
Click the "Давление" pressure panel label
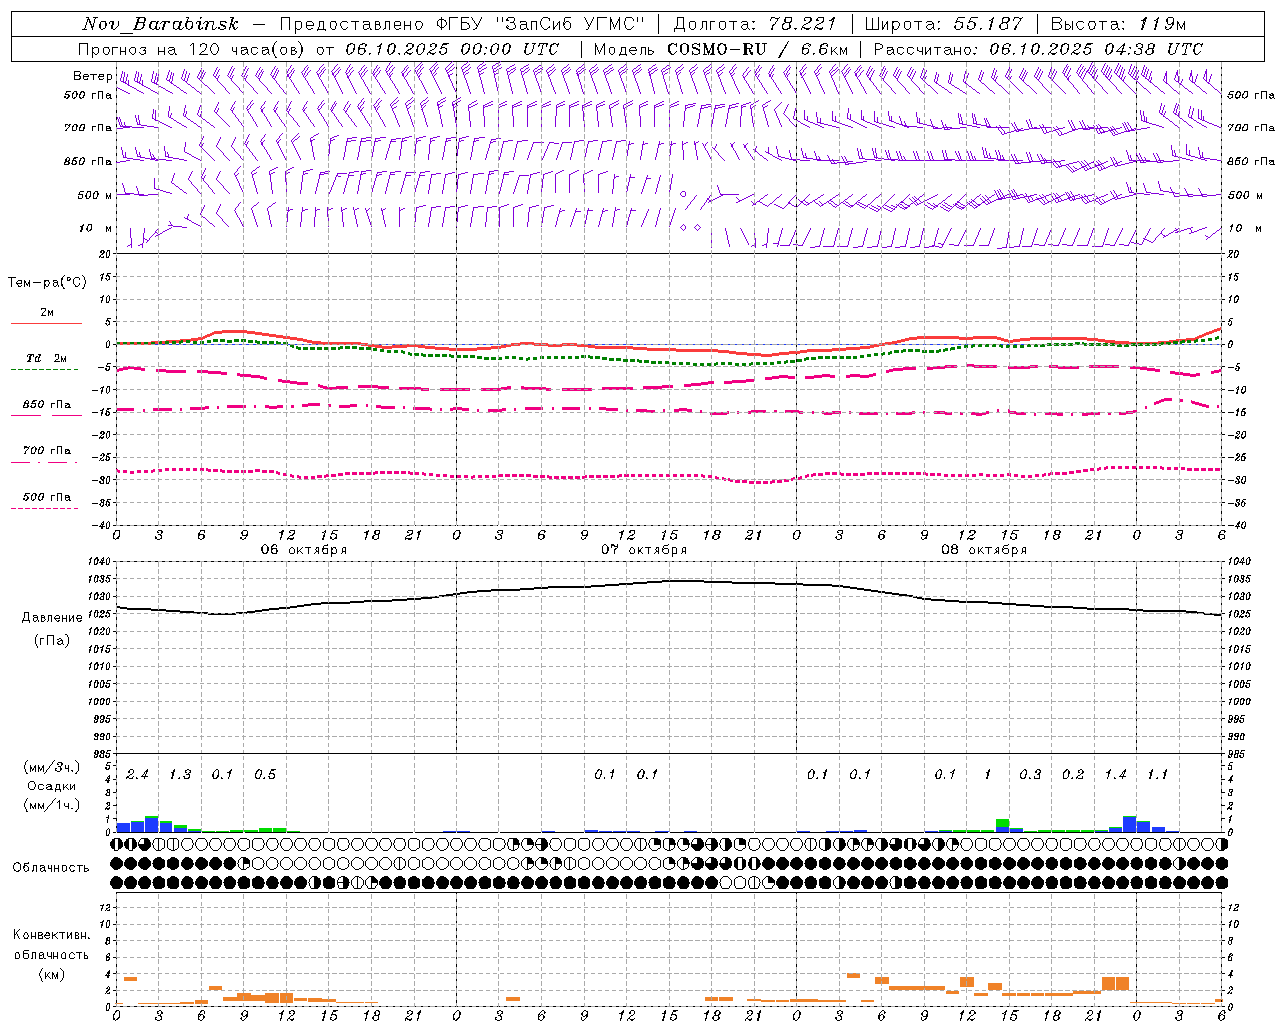point(52,618)
